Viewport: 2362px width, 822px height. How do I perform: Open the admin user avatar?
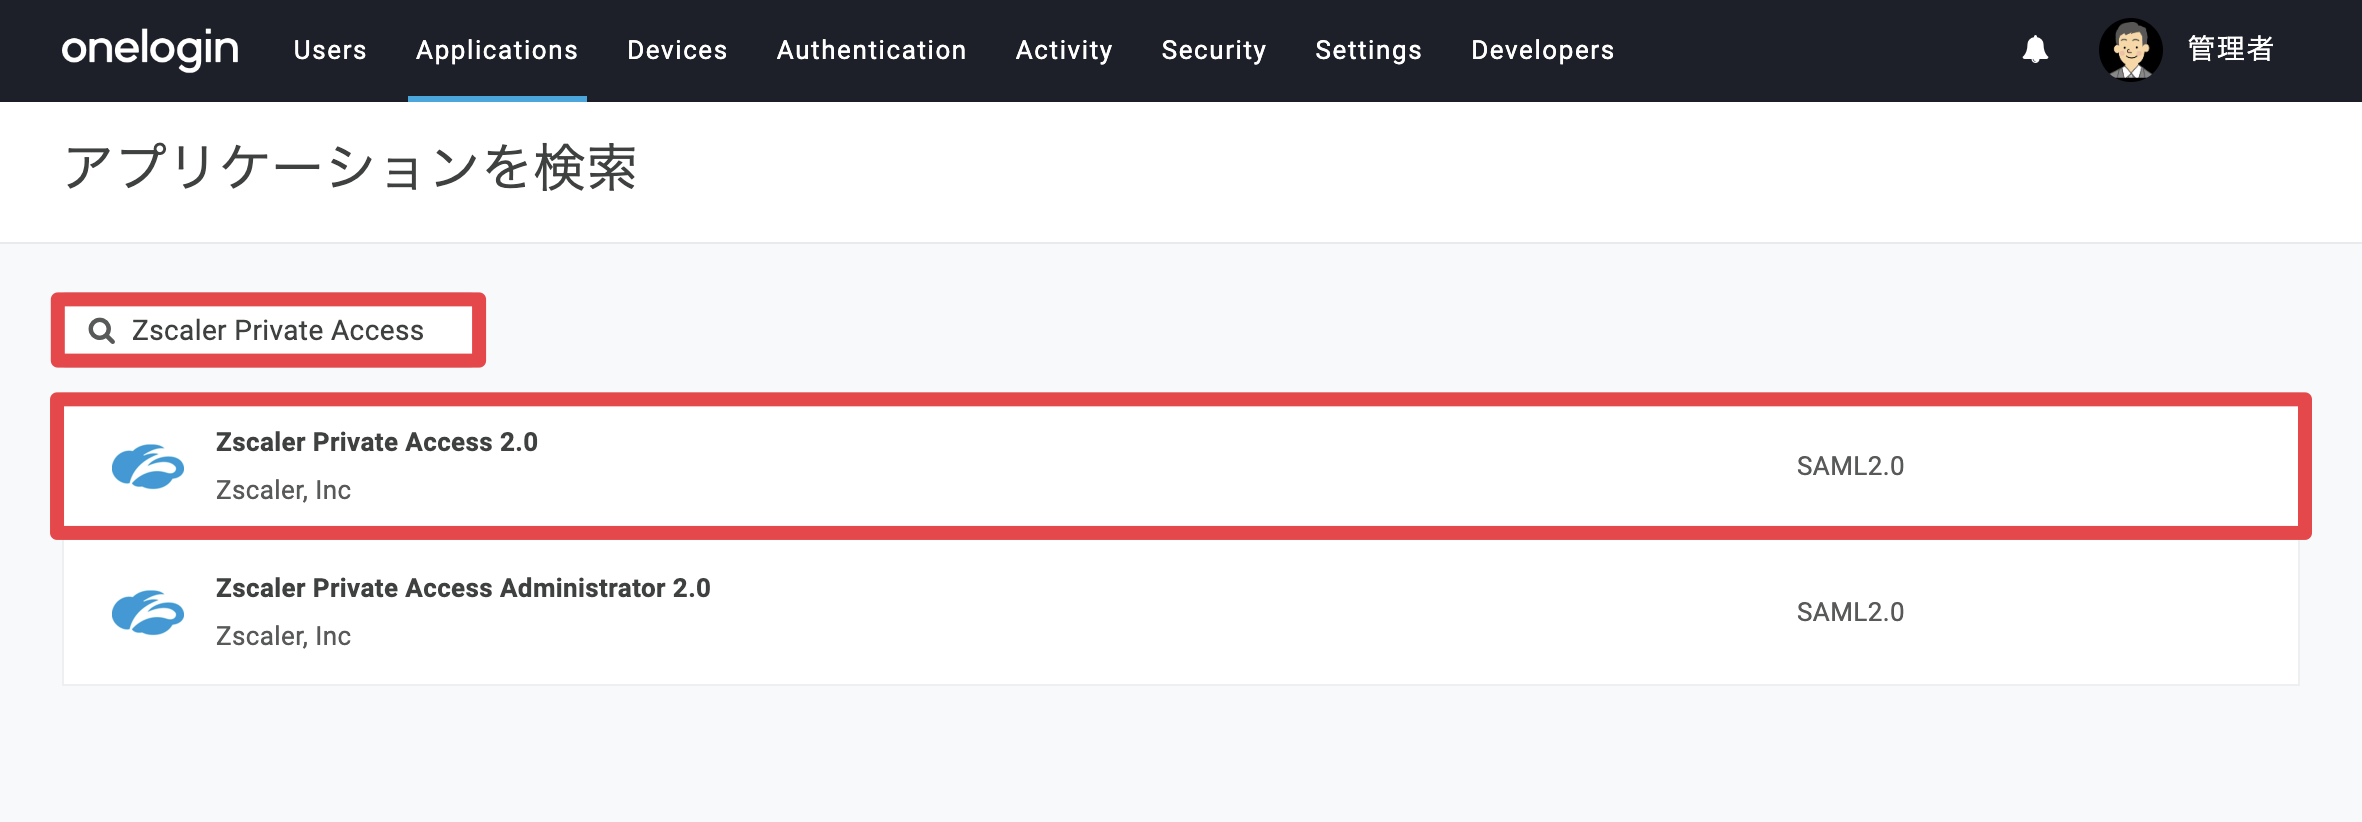2131,50
